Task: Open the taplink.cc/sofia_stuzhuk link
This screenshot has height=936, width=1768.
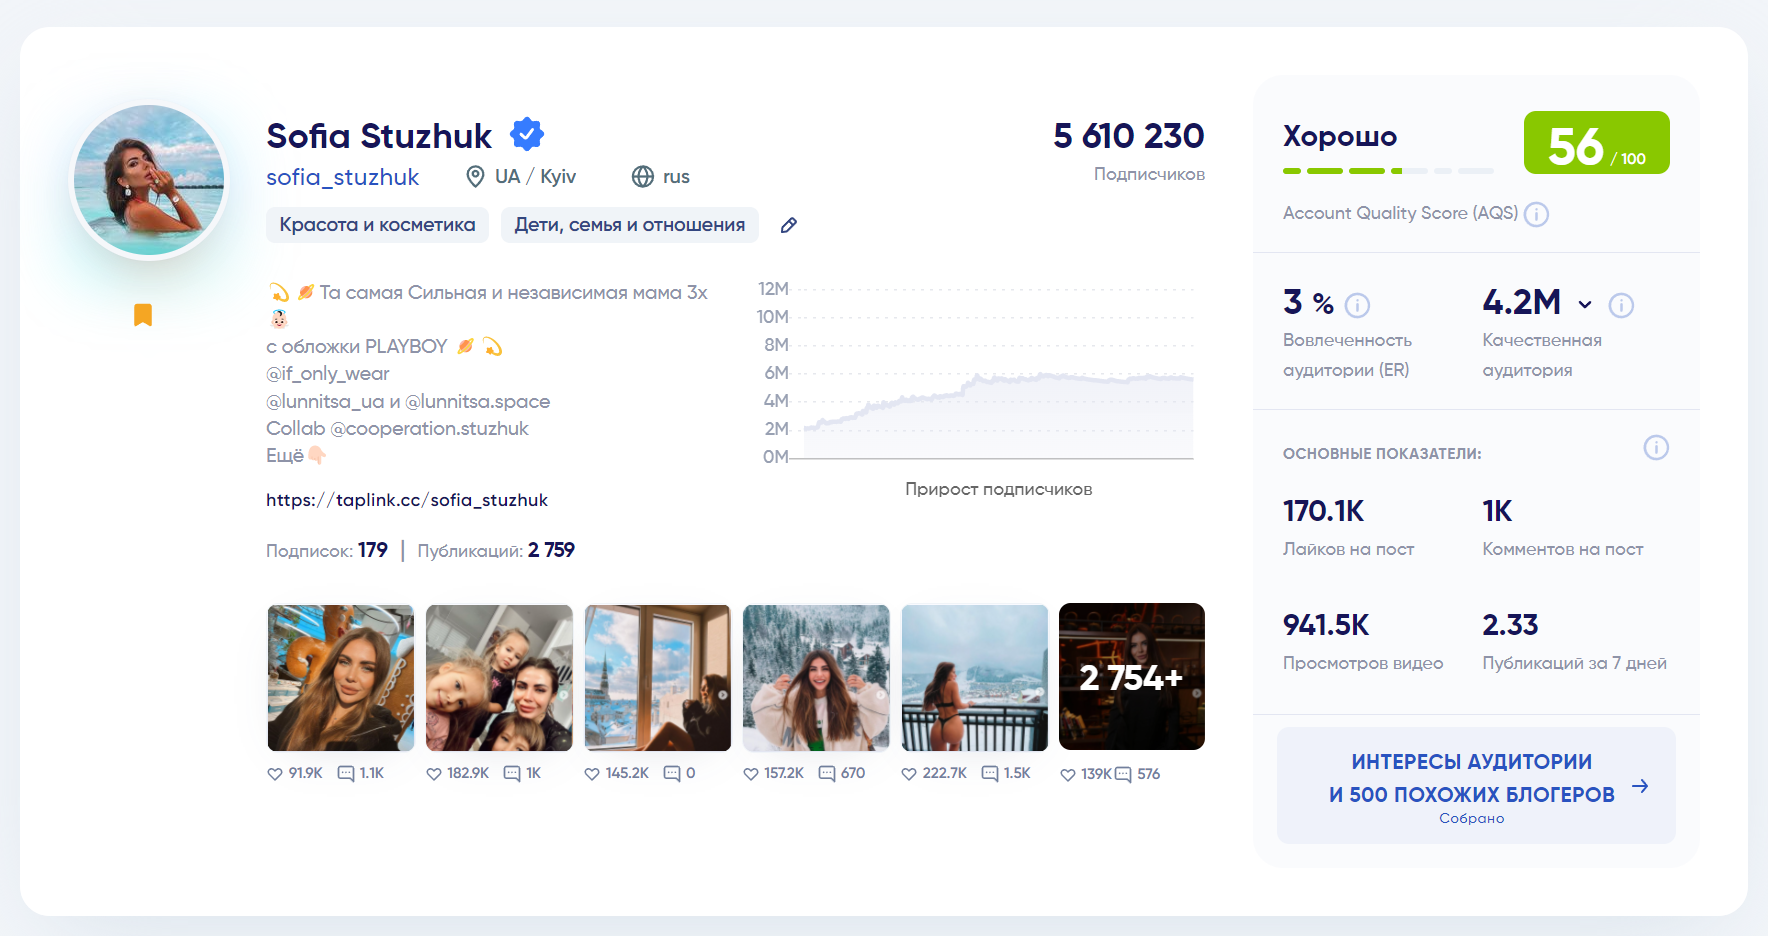Action: tap(406, 500)
